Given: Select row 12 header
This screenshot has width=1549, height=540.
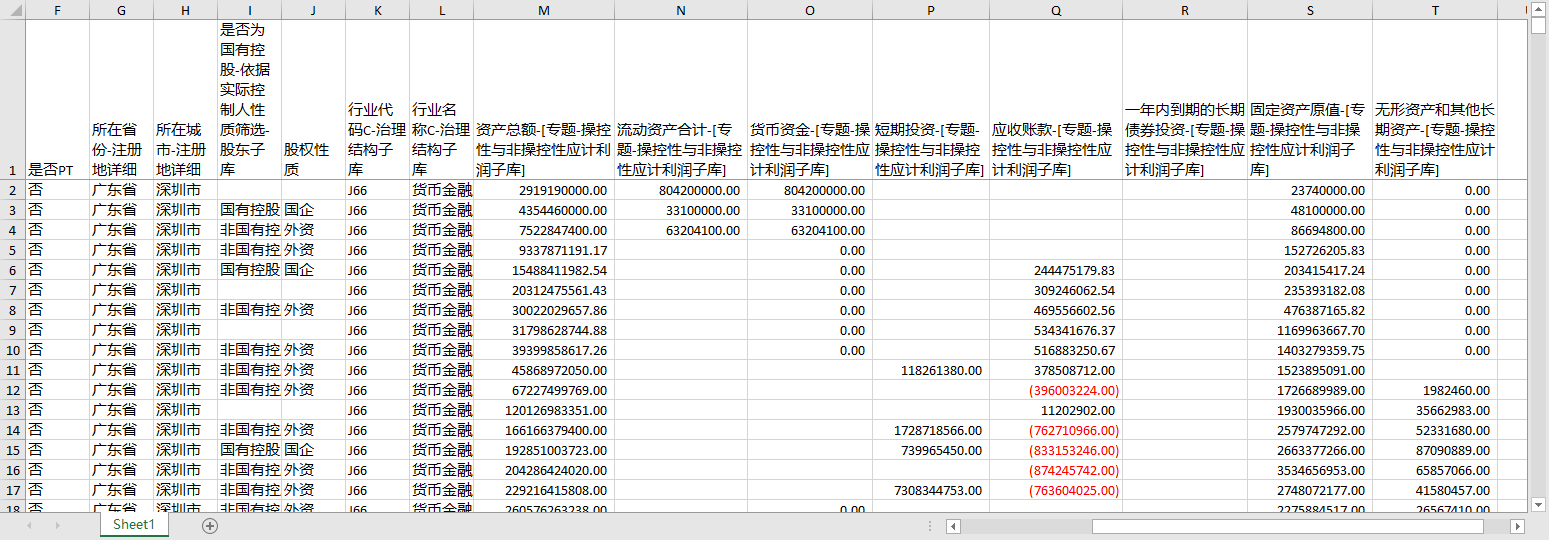Looking at the screenshot, I should (12, 390).
